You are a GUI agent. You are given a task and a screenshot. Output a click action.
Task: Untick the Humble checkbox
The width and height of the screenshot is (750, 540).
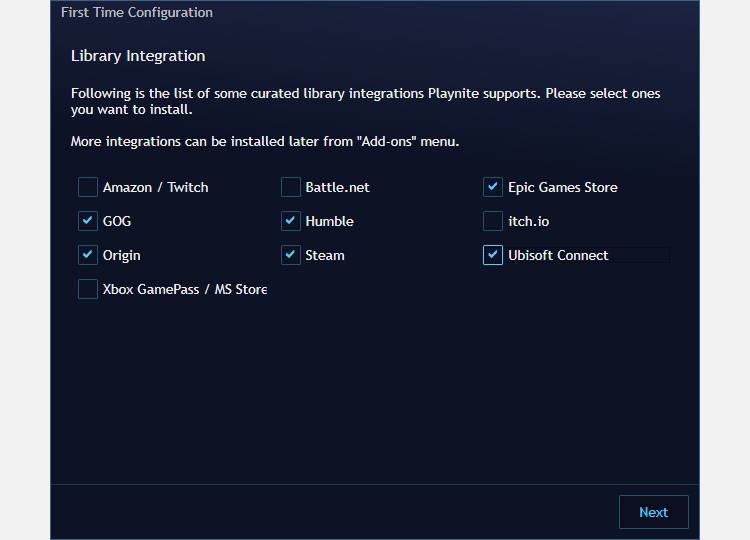(291, 221)
